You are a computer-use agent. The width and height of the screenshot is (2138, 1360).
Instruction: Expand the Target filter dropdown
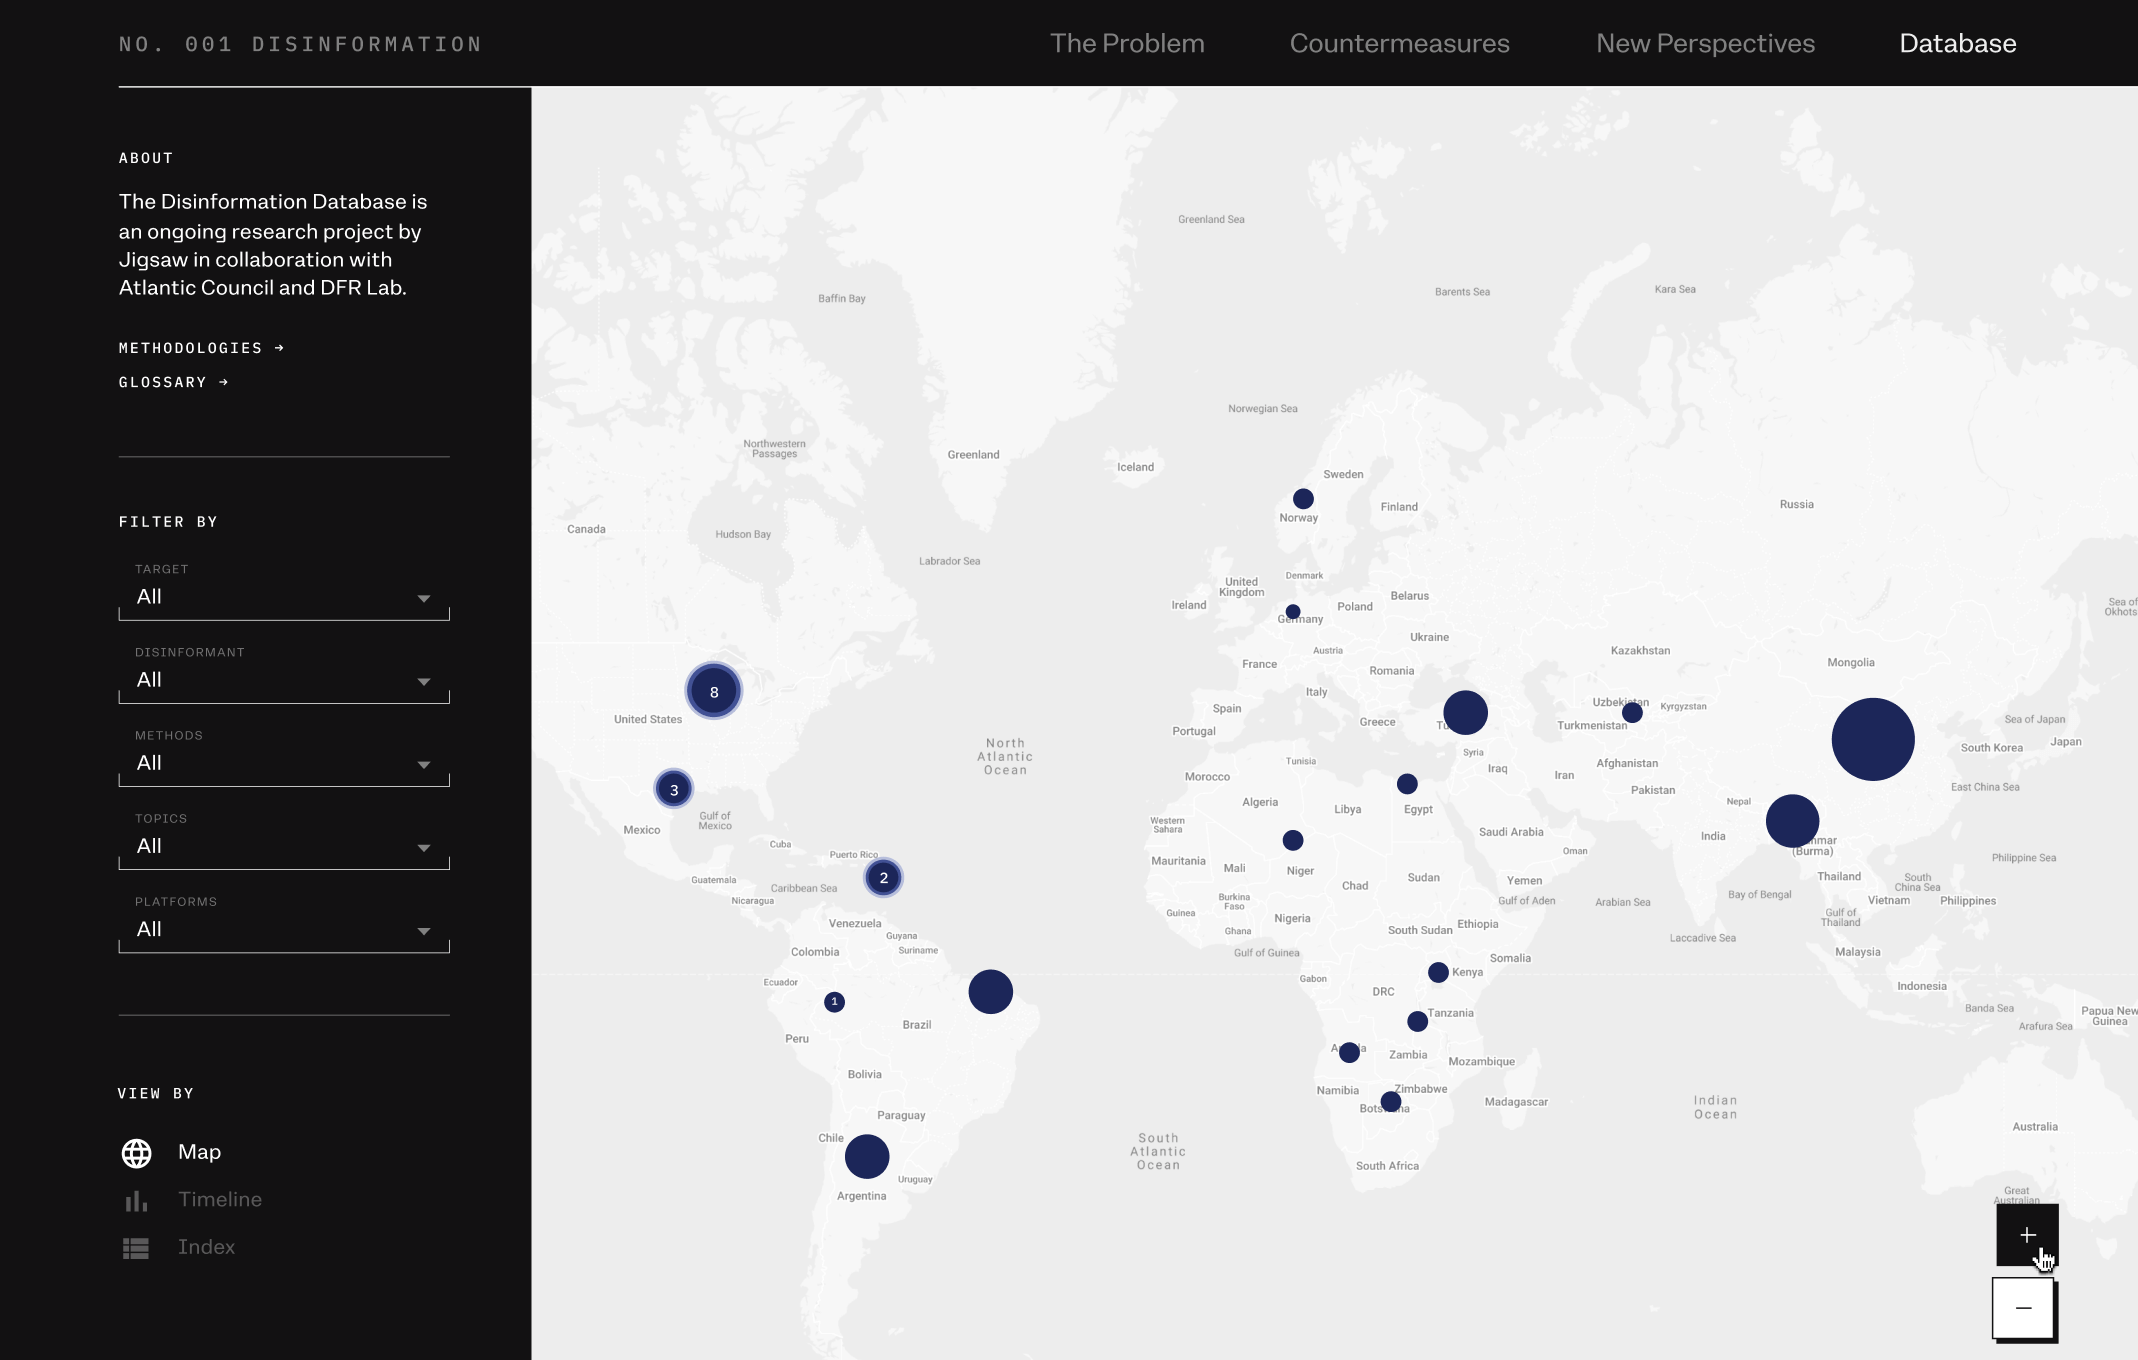[x=284, y=597]
